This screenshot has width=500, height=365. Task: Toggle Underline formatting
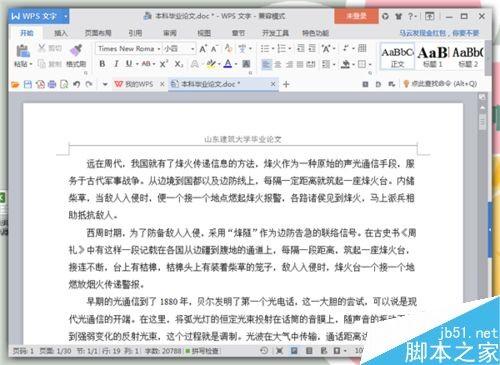129,64
